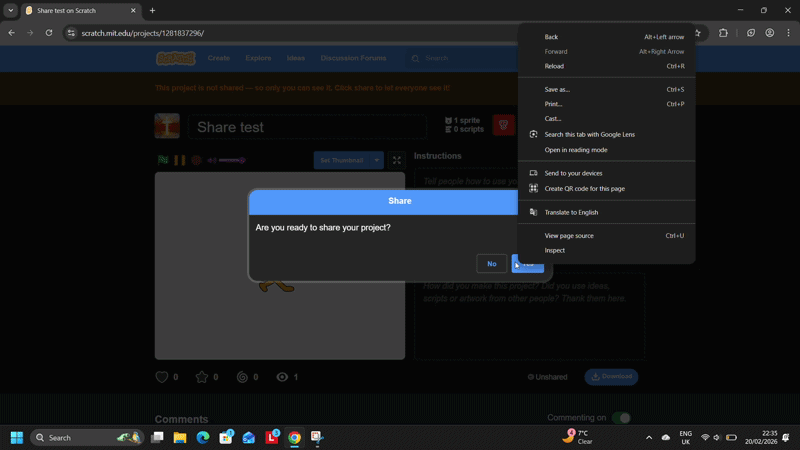Click the eye views icon
This screenshot has height=450, width=800.
[282, 377]
